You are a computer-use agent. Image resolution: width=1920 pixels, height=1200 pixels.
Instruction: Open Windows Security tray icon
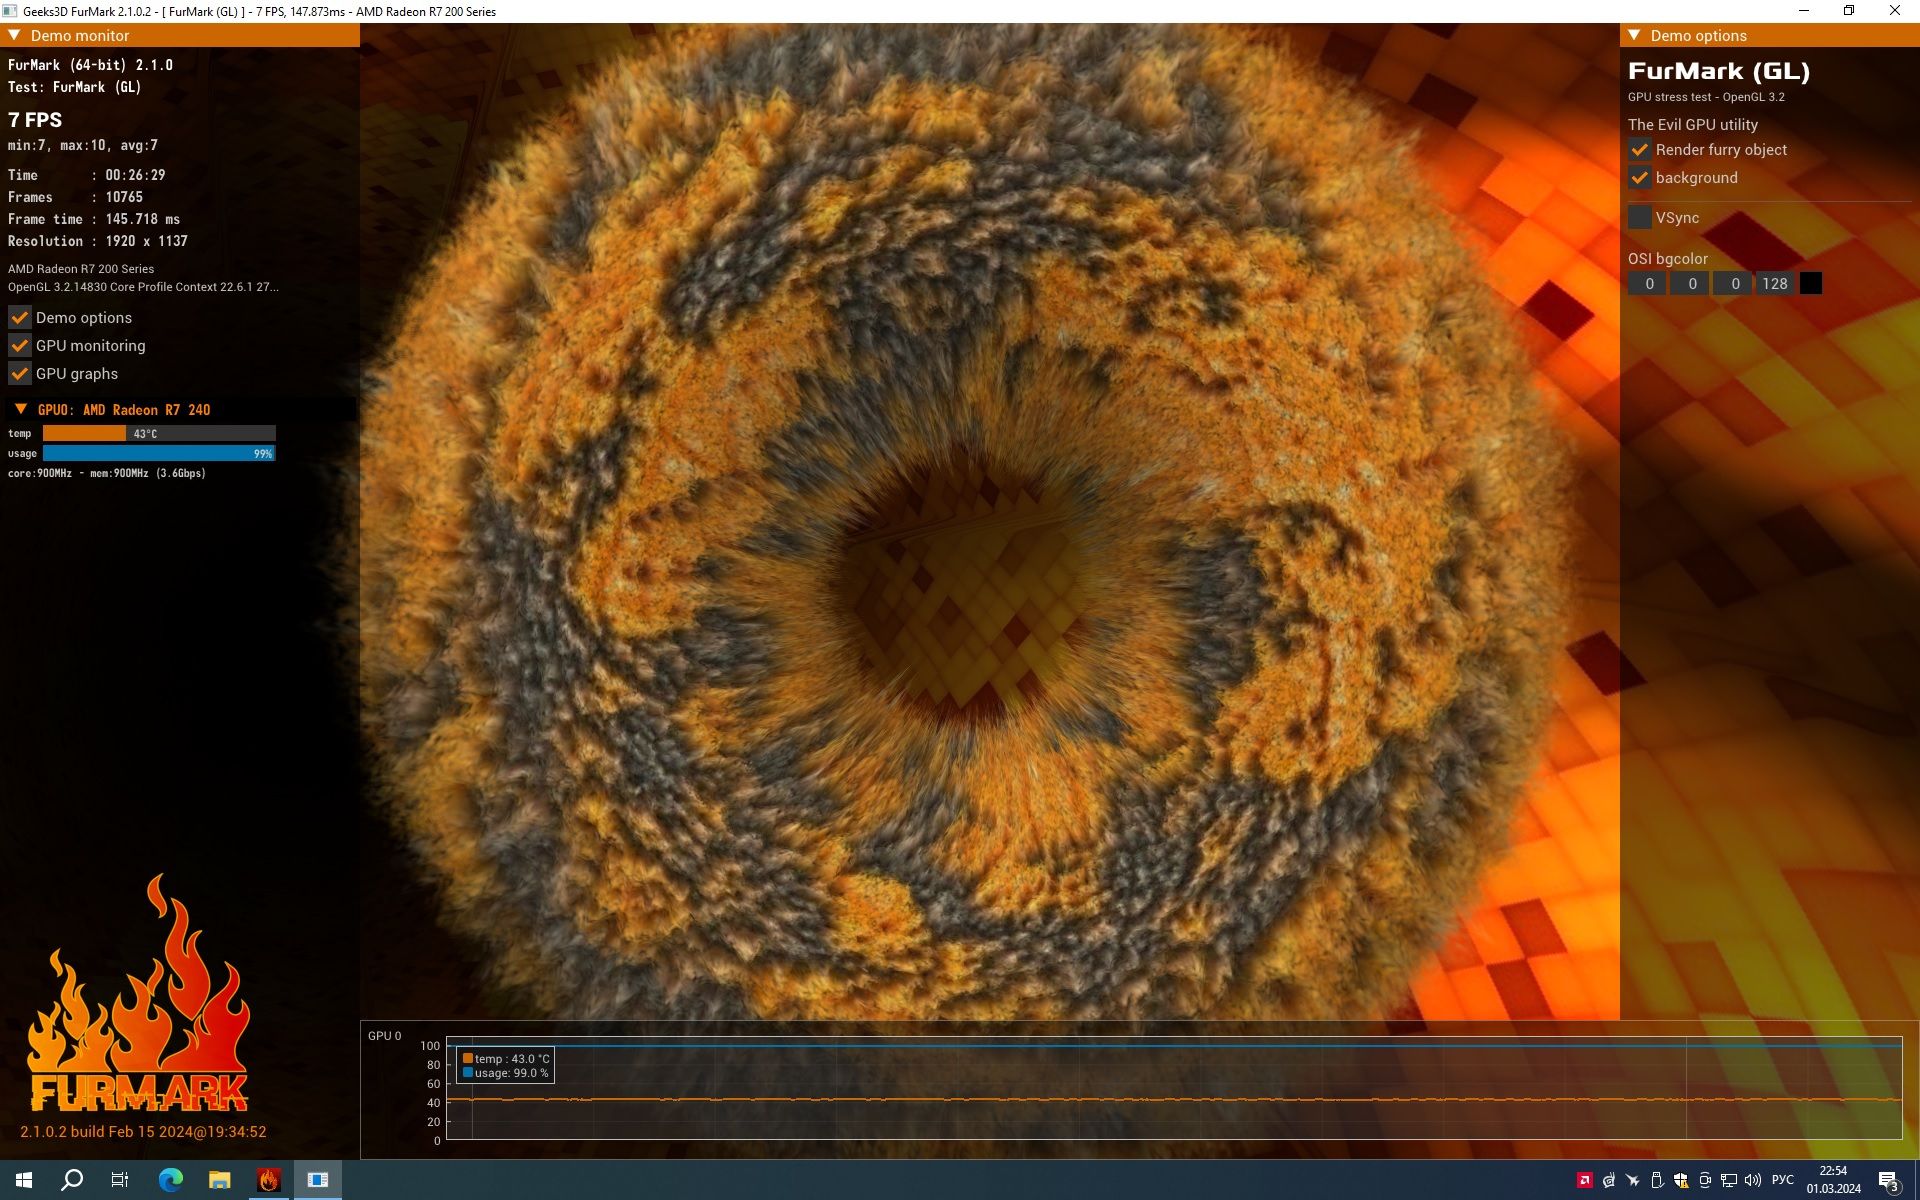1681,1180
